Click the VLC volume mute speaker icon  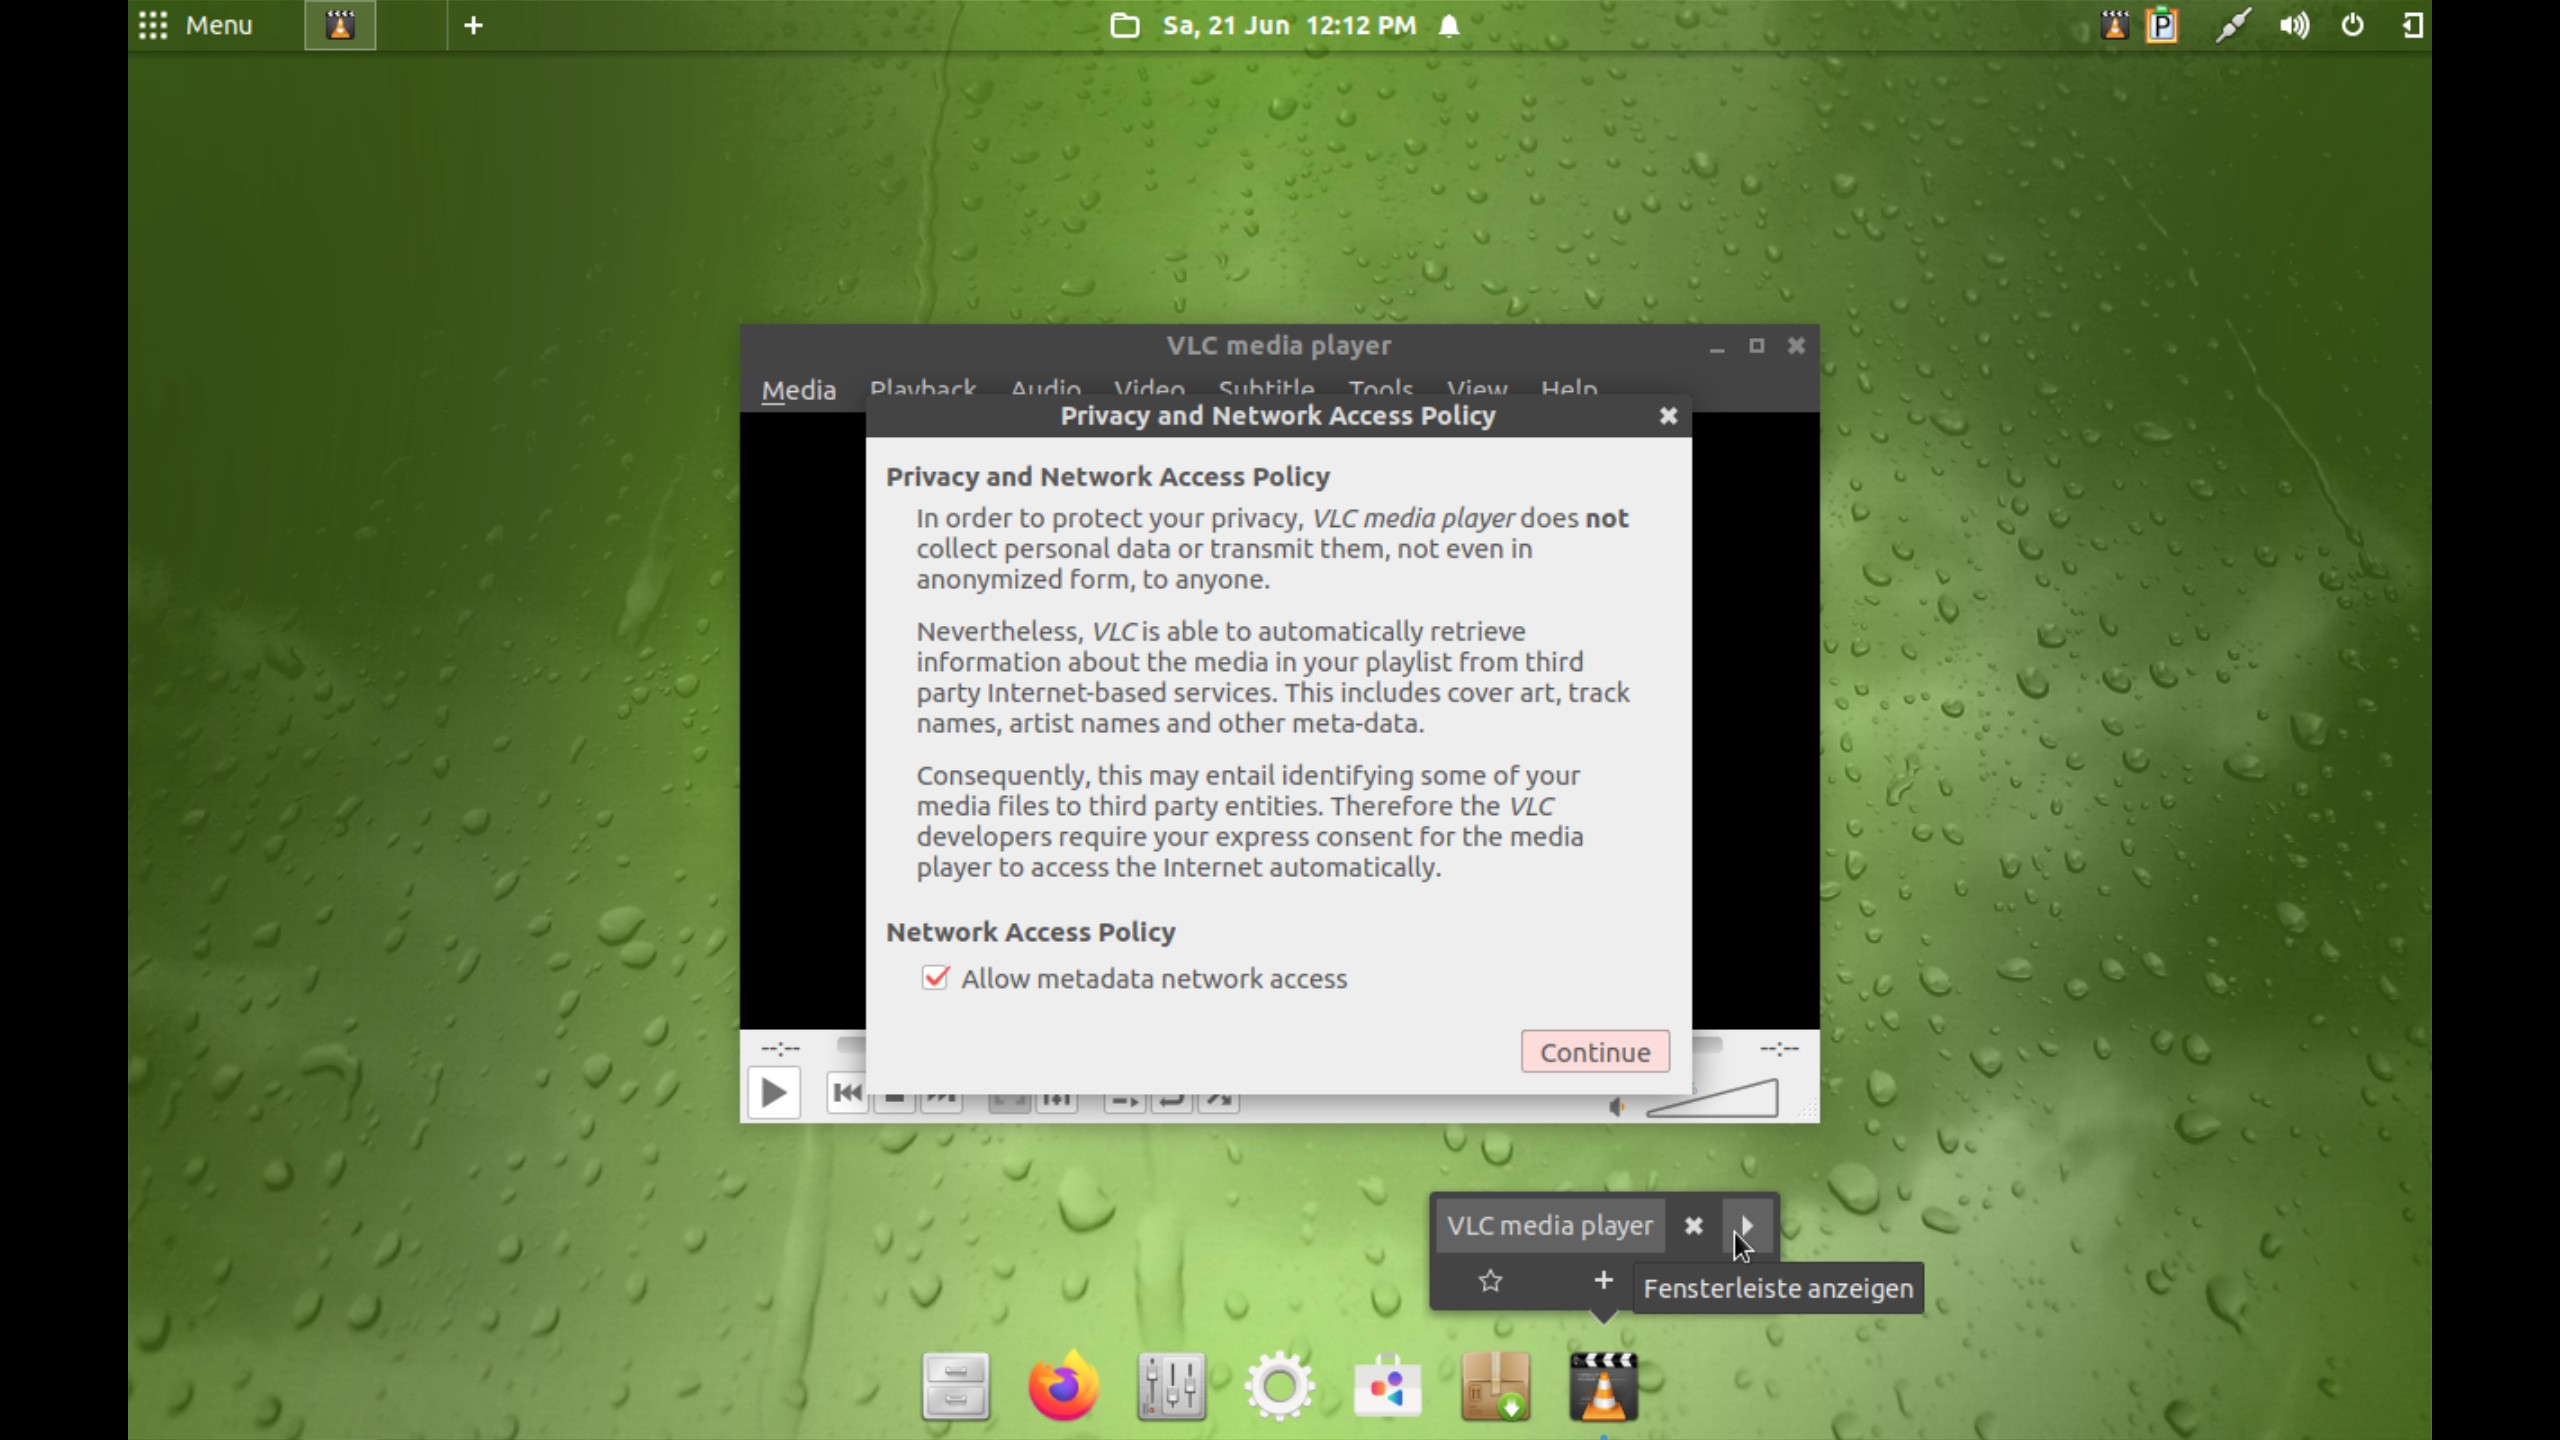coord(1617,1106)
